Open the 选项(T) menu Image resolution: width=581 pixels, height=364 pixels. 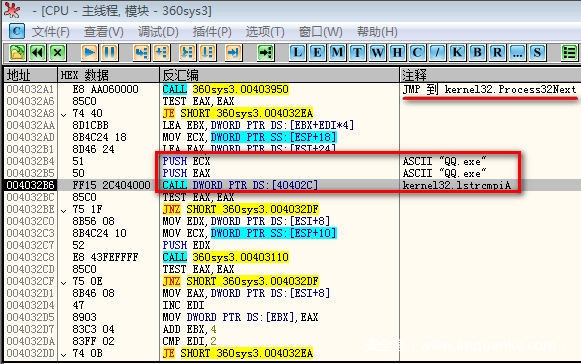(x=265, y=32)
